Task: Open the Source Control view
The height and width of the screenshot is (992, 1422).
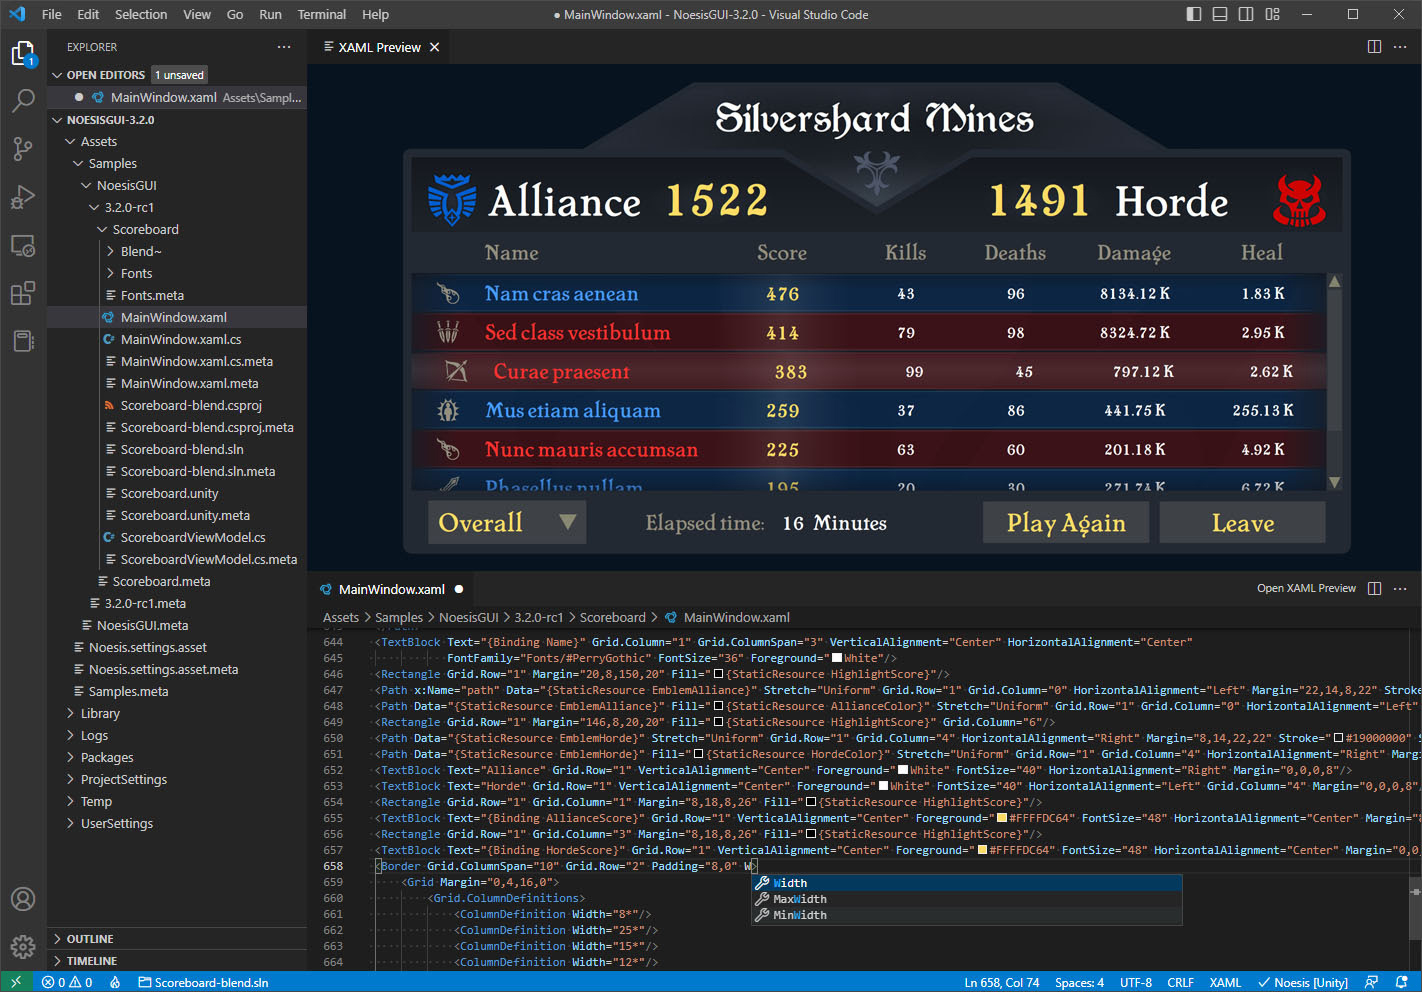Action: pyautogui.click(x=23, y=149)
